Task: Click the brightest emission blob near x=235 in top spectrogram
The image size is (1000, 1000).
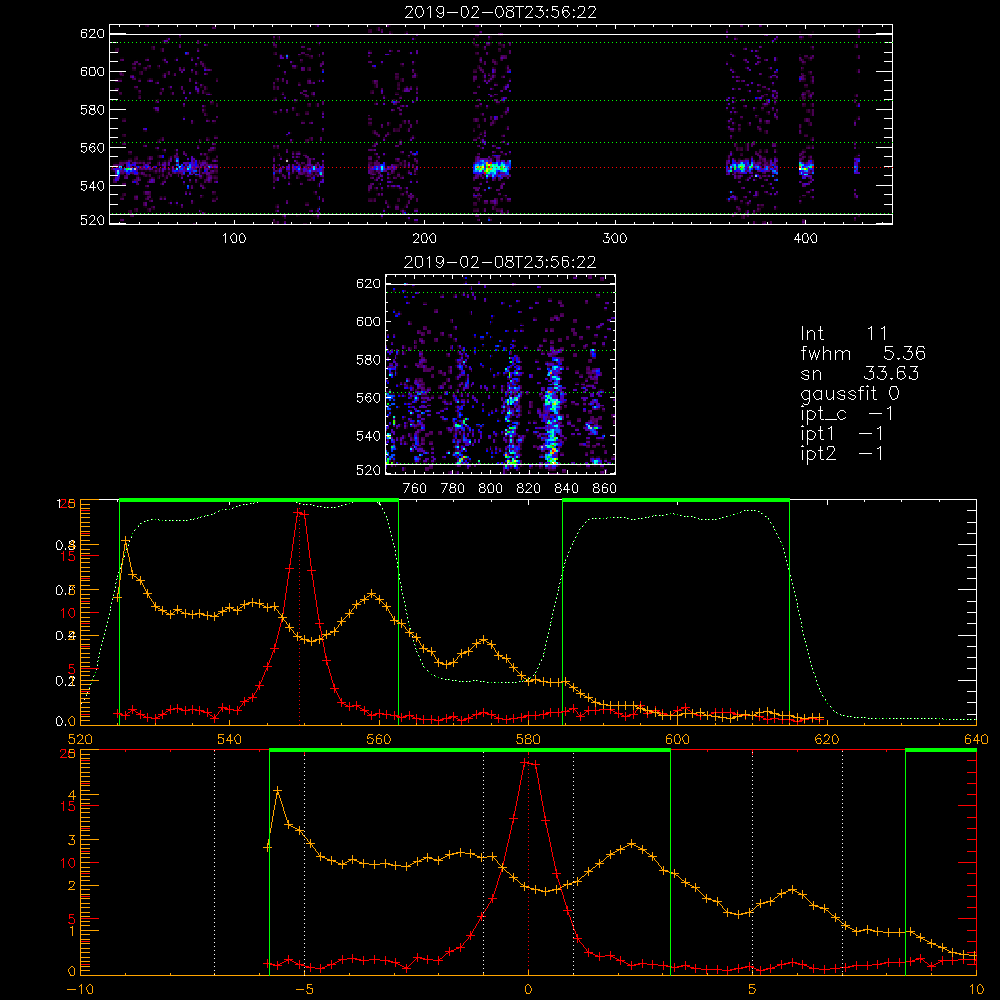Action: (490, 168)
